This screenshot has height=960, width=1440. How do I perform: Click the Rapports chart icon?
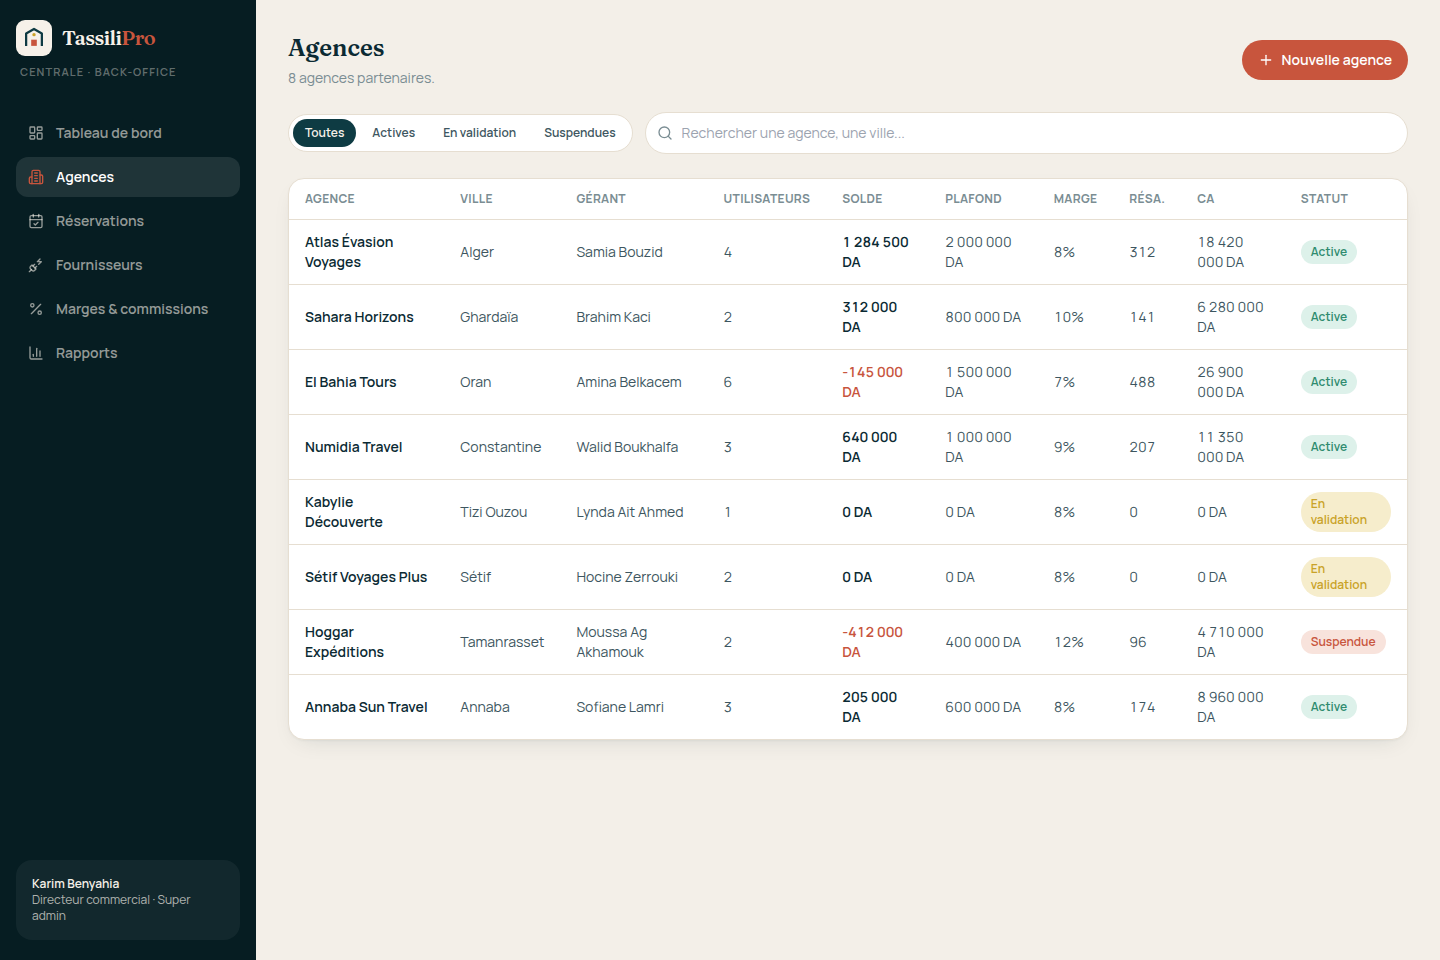36,353
